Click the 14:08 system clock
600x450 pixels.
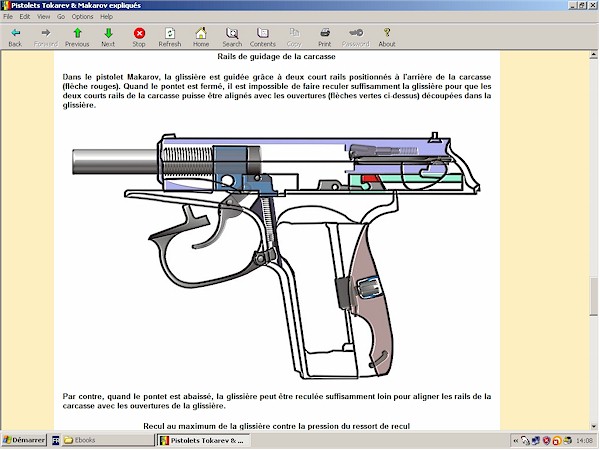point(584,440)
